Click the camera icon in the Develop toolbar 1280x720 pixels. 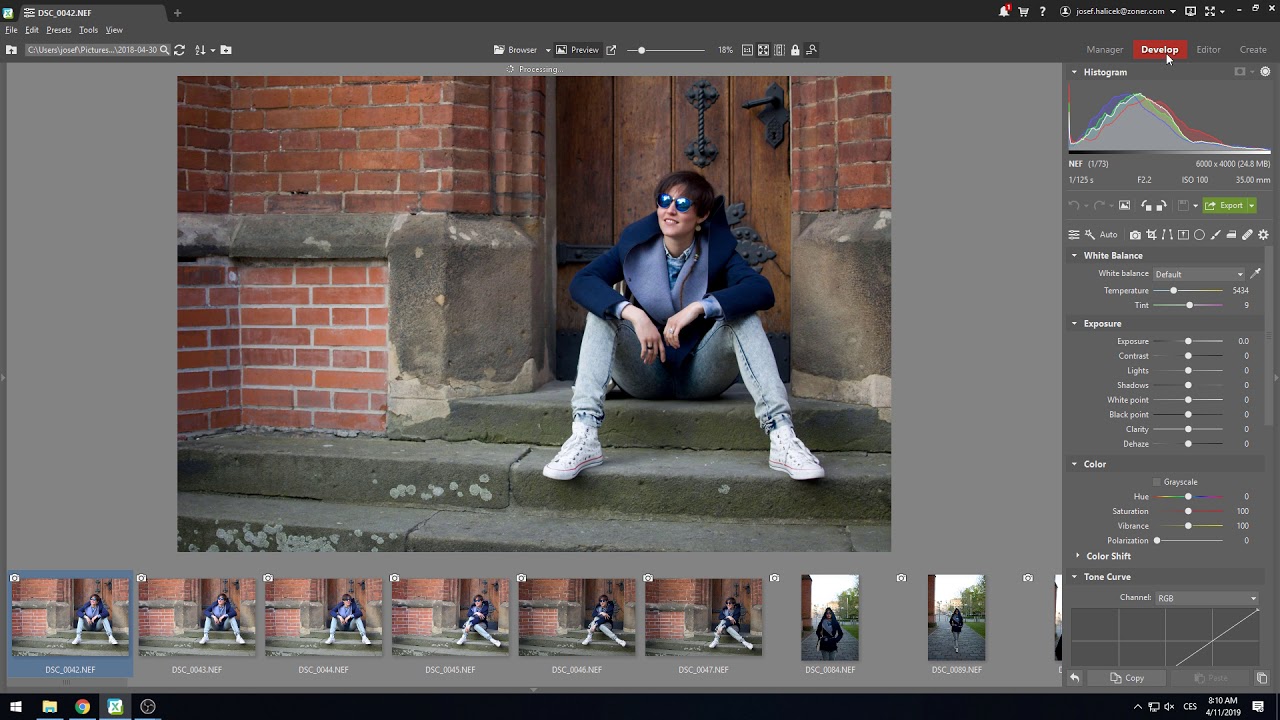(1134, 234)
